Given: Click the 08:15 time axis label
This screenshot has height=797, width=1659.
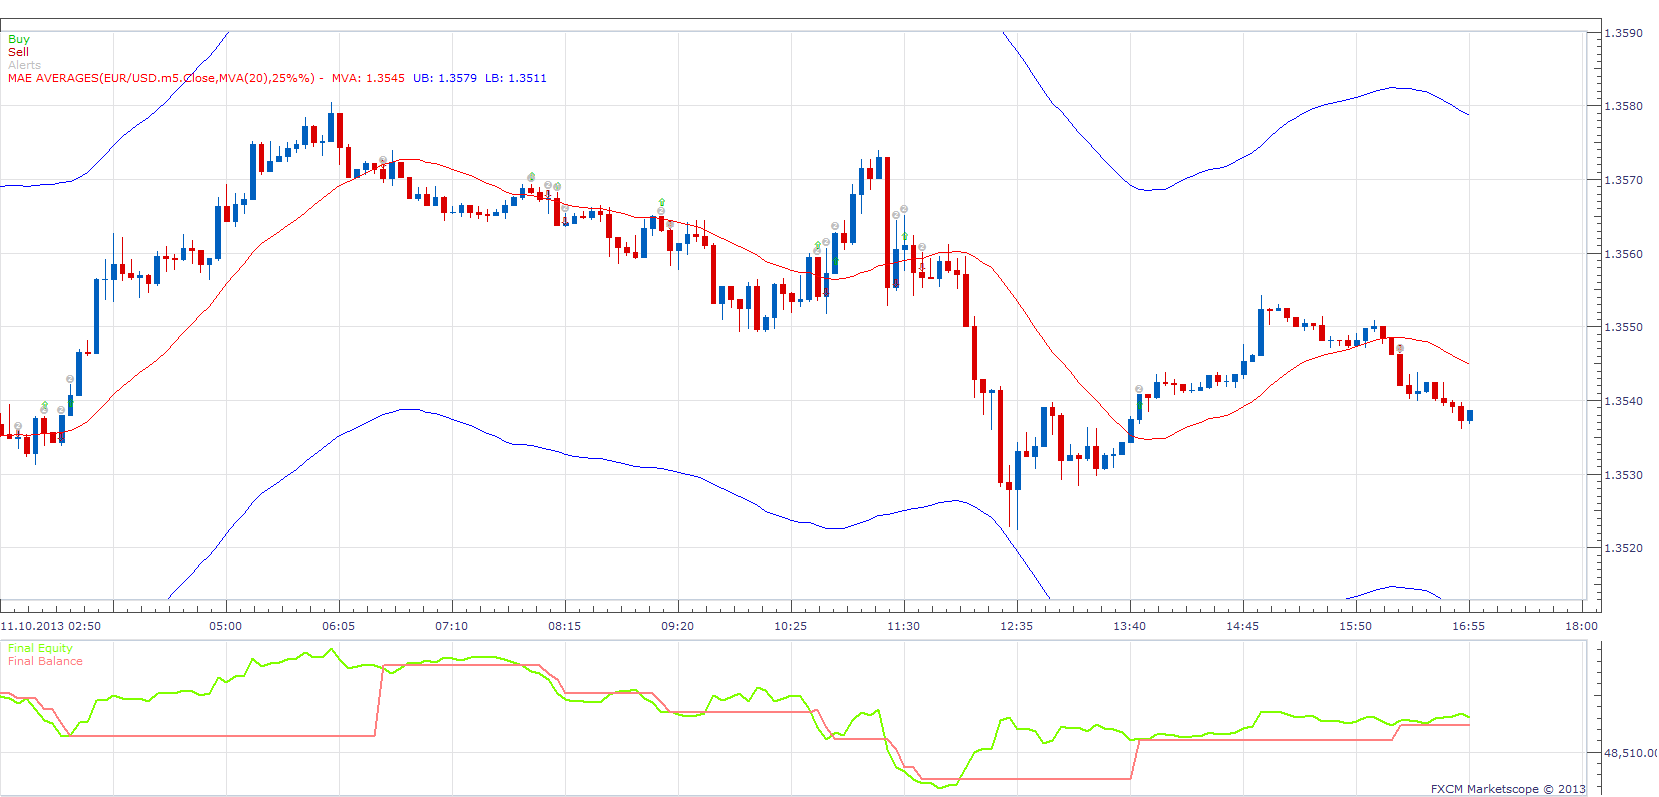Looking at the screenshot, I should [564, 626].
